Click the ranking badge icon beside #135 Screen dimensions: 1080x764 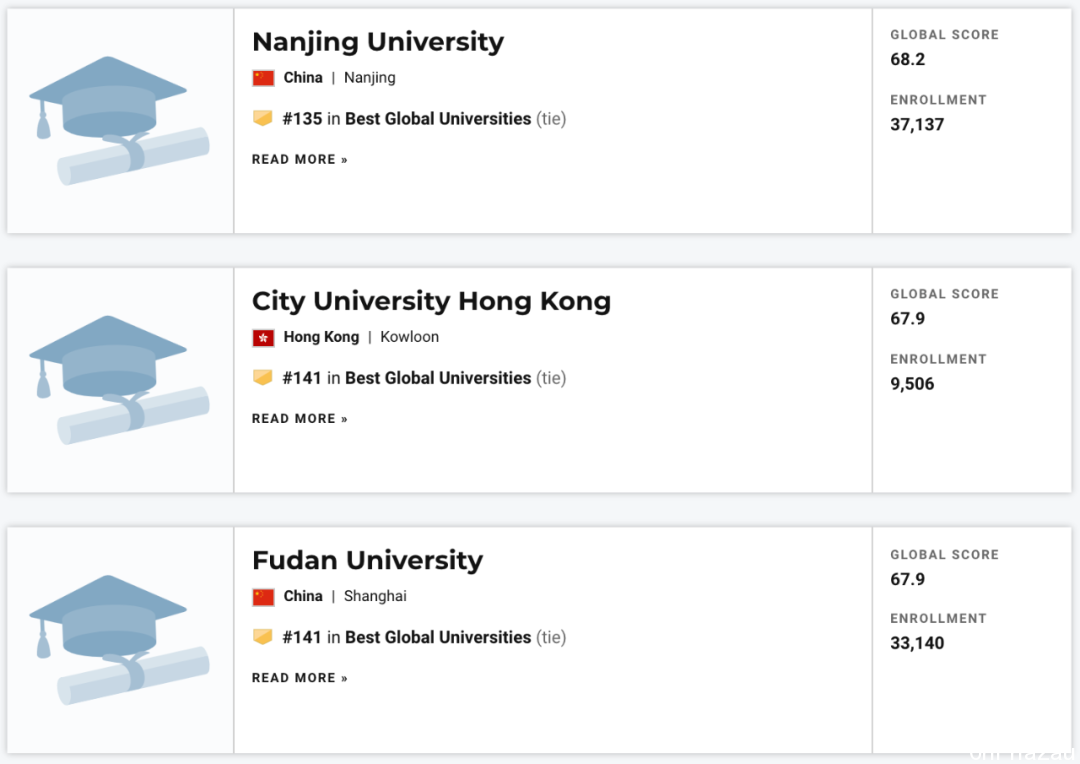(262, 118)
